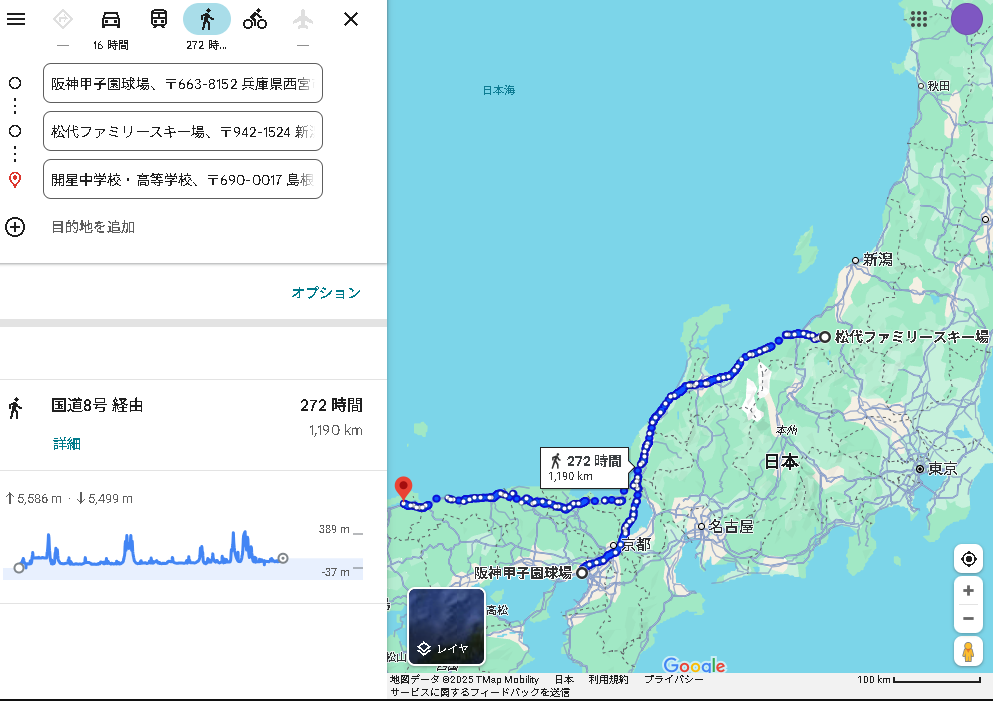Edit the 松代ファミリースキー場 waypoint field

(x=183, y=131)
